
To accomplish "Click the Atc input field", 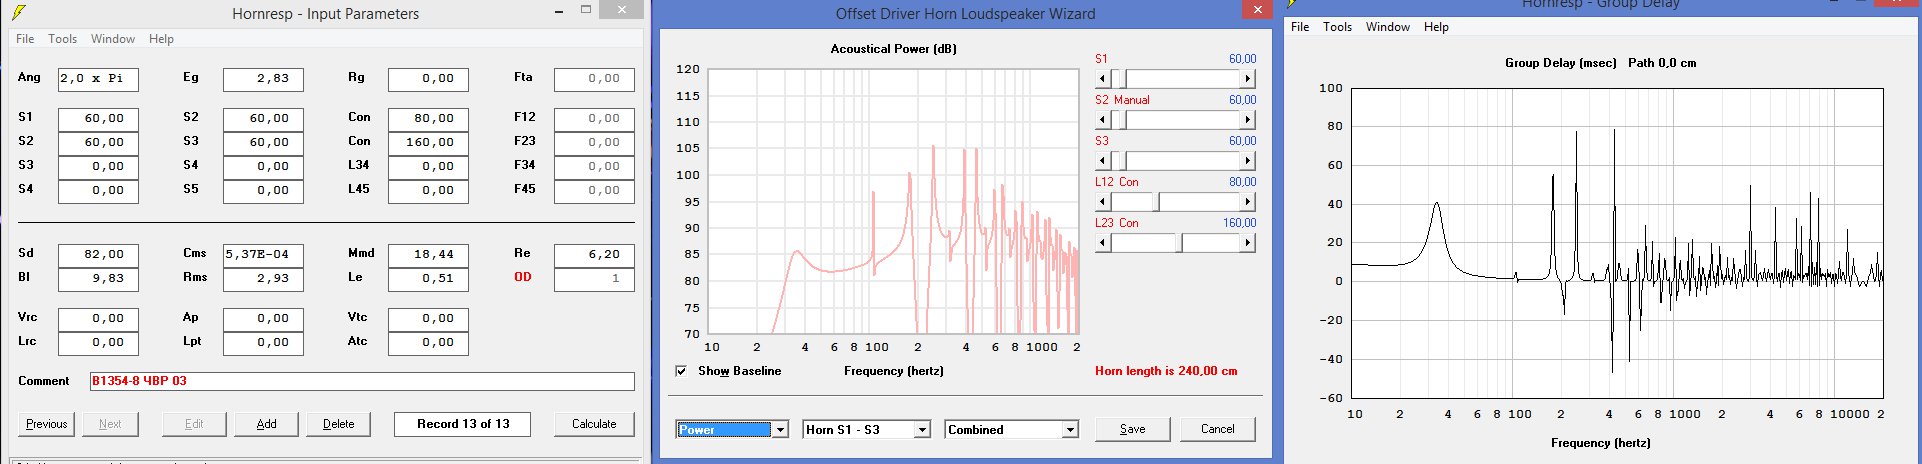I will coord(428,343).
